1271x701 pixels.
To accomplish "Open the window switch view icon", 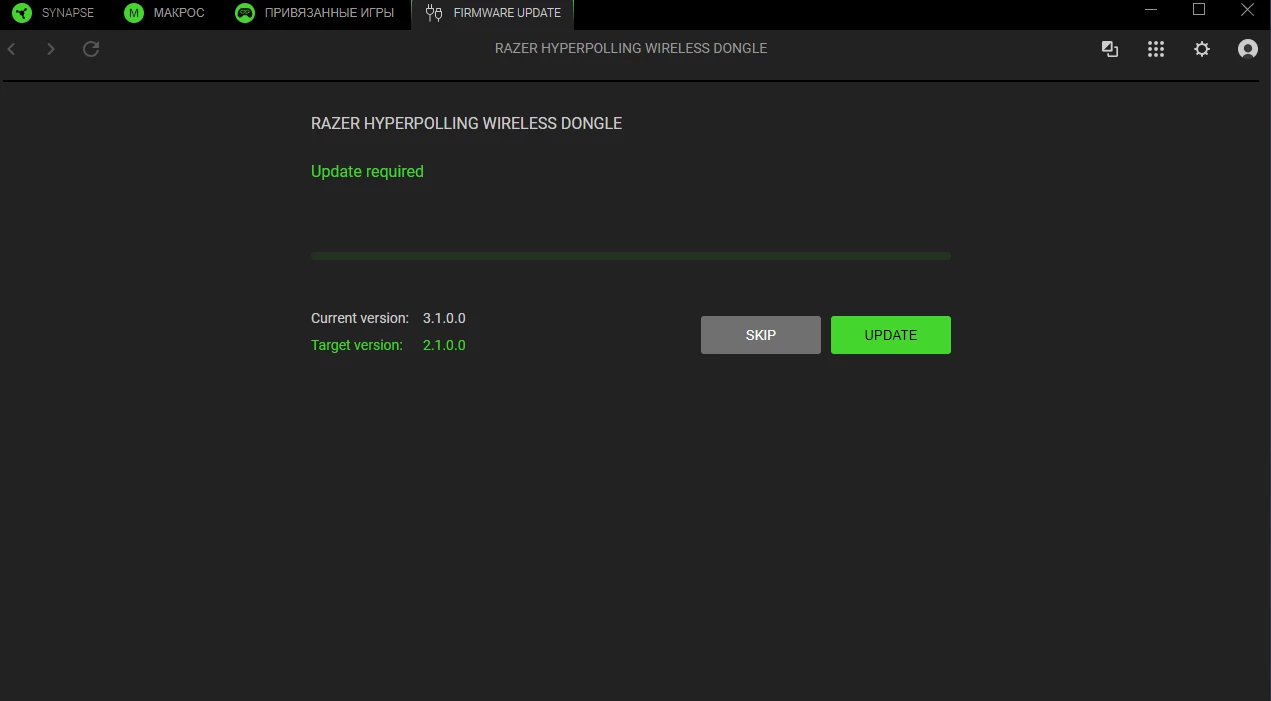I will (x=1110, y=49).
